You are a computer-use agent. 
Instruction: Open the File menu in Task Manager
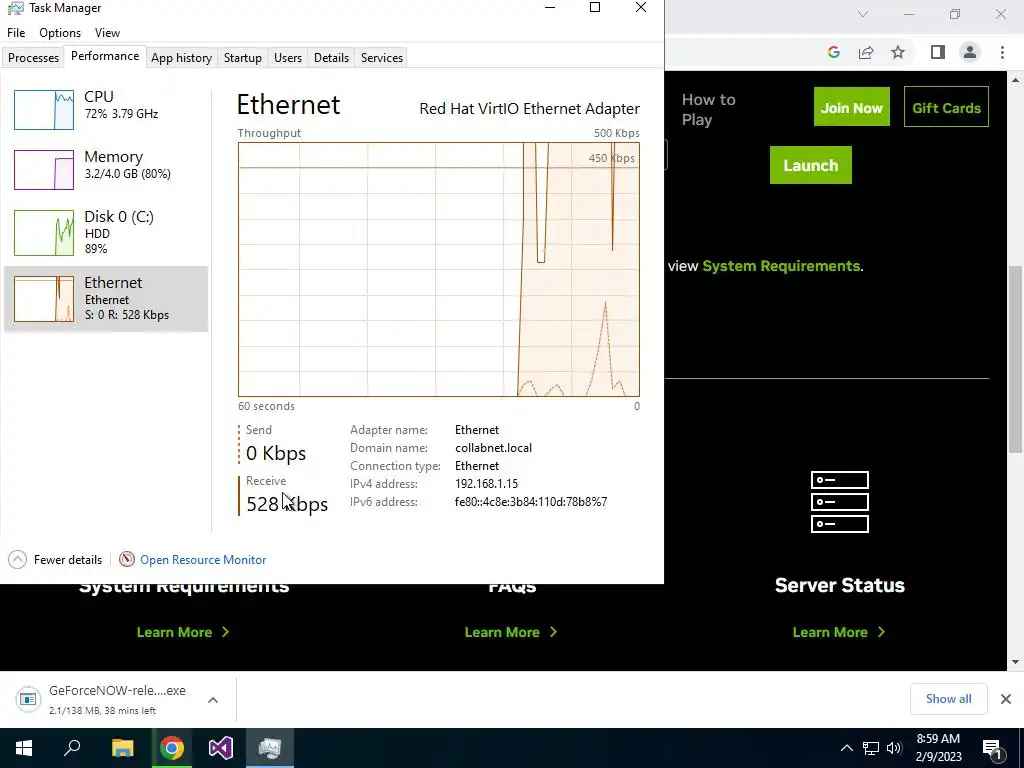[x=16, y=33]
